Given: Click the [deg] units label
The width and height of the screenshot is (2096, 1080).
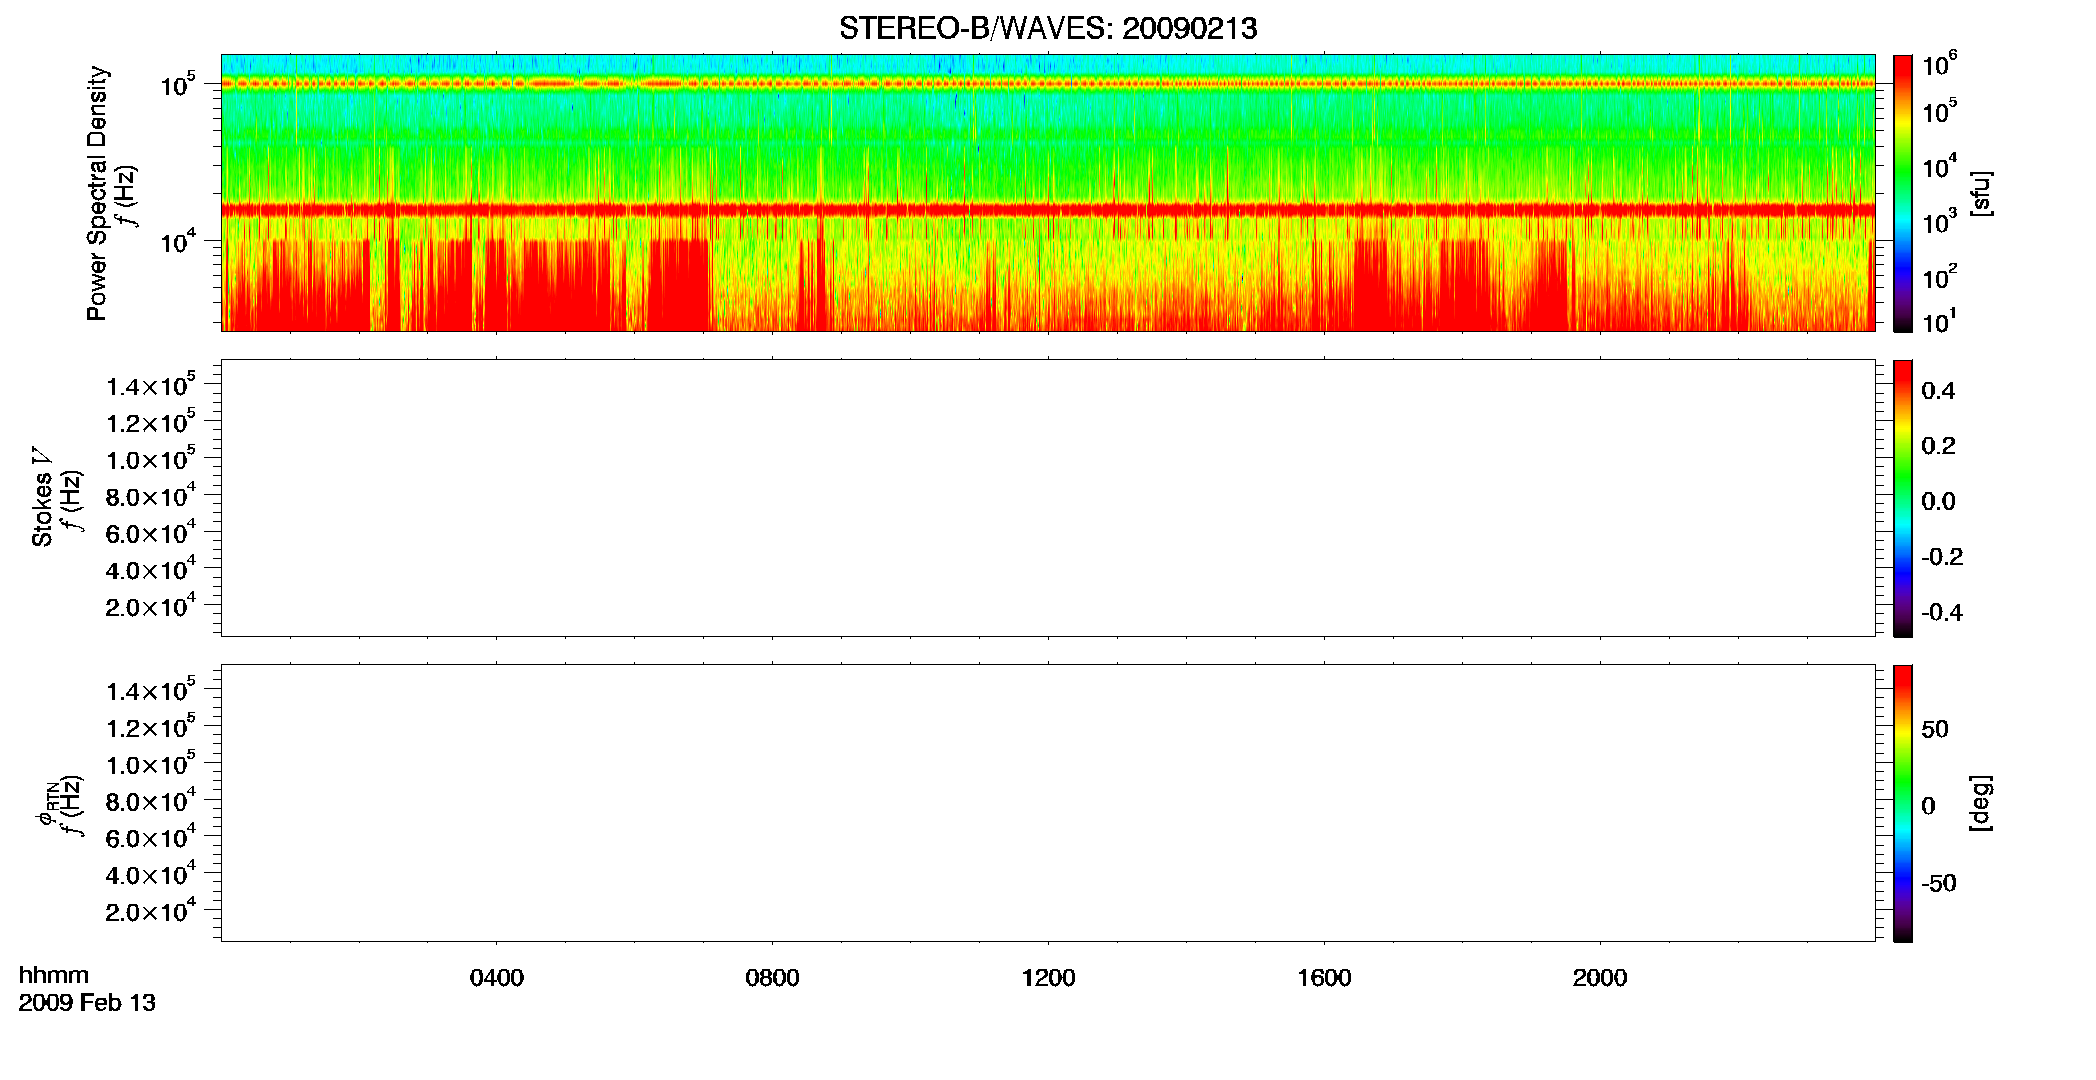Looking at the screenshot, I should [1981, 803].
